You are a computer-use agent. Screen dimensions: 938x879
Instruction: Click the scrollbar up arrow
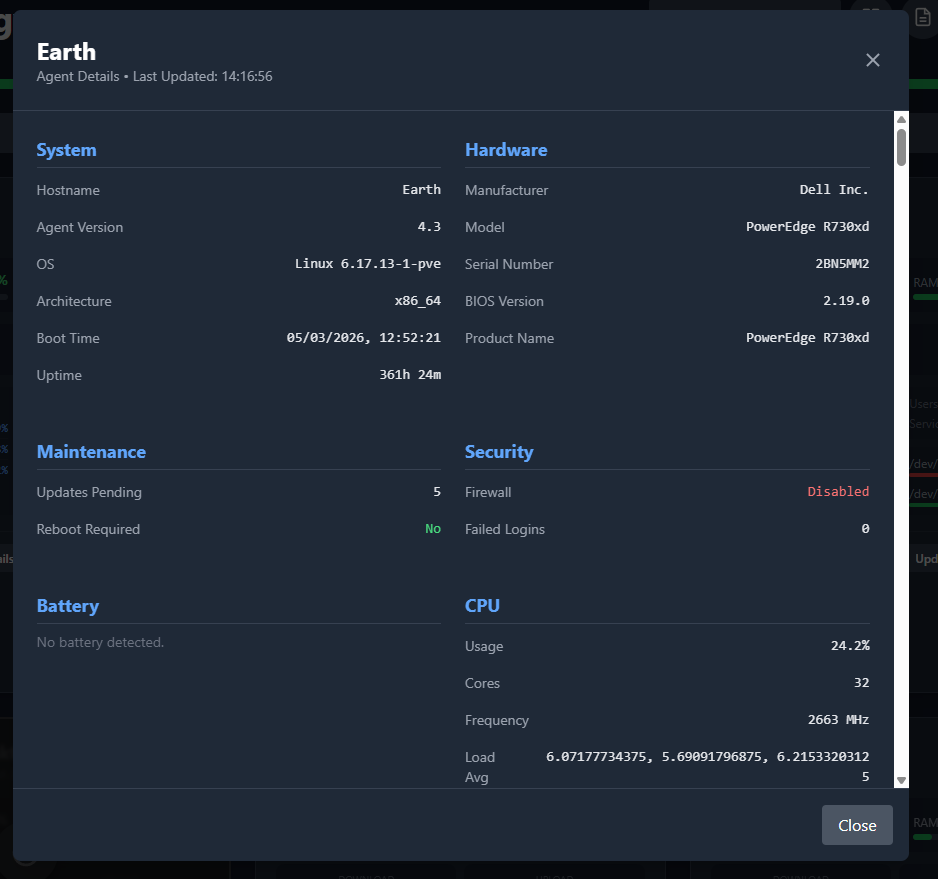[901, 119]
